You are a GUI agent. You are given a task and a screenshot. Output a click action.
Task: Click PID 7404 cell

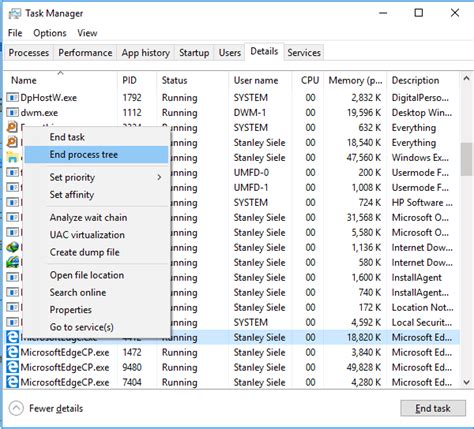pyautogui.click(x=132, y=382)
